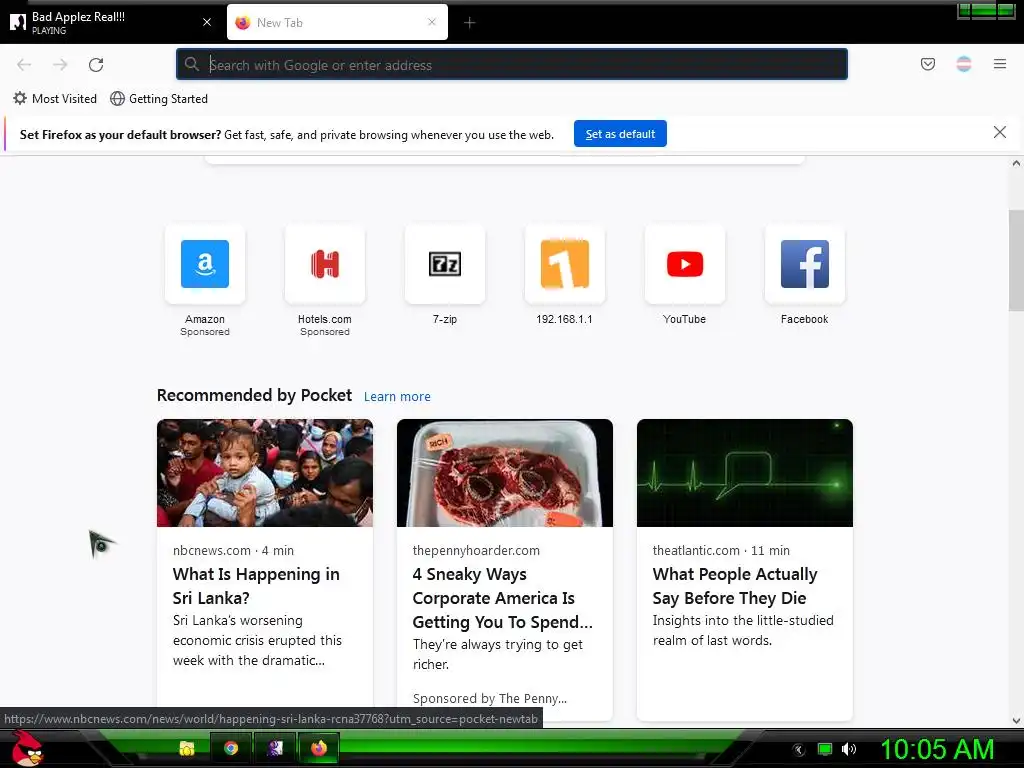Click 'thepennyhoarder.com' source text
Image resolution: width=1024 pixels, height=768 pixels.
click(x=476, y=551)
